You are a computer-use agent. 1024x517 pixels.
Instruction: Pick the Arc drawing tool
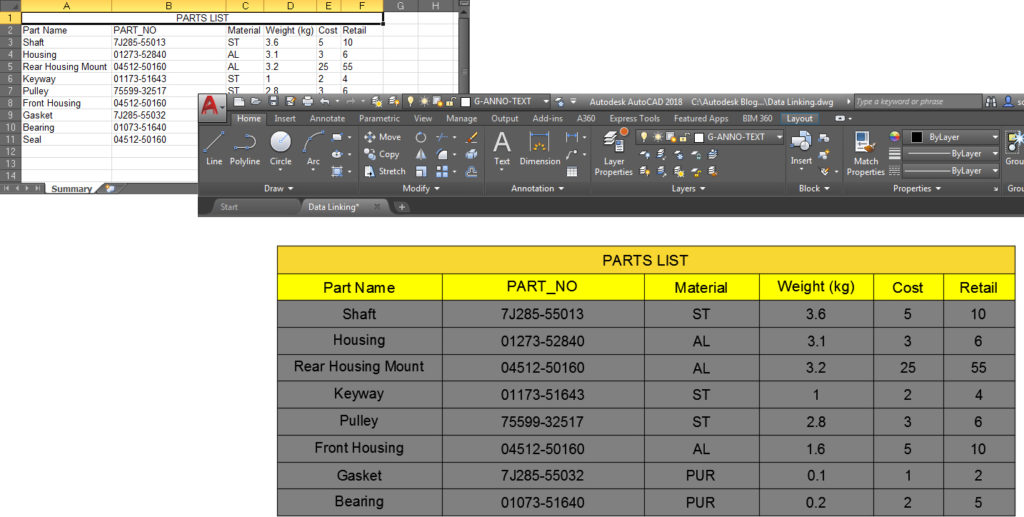313,149
